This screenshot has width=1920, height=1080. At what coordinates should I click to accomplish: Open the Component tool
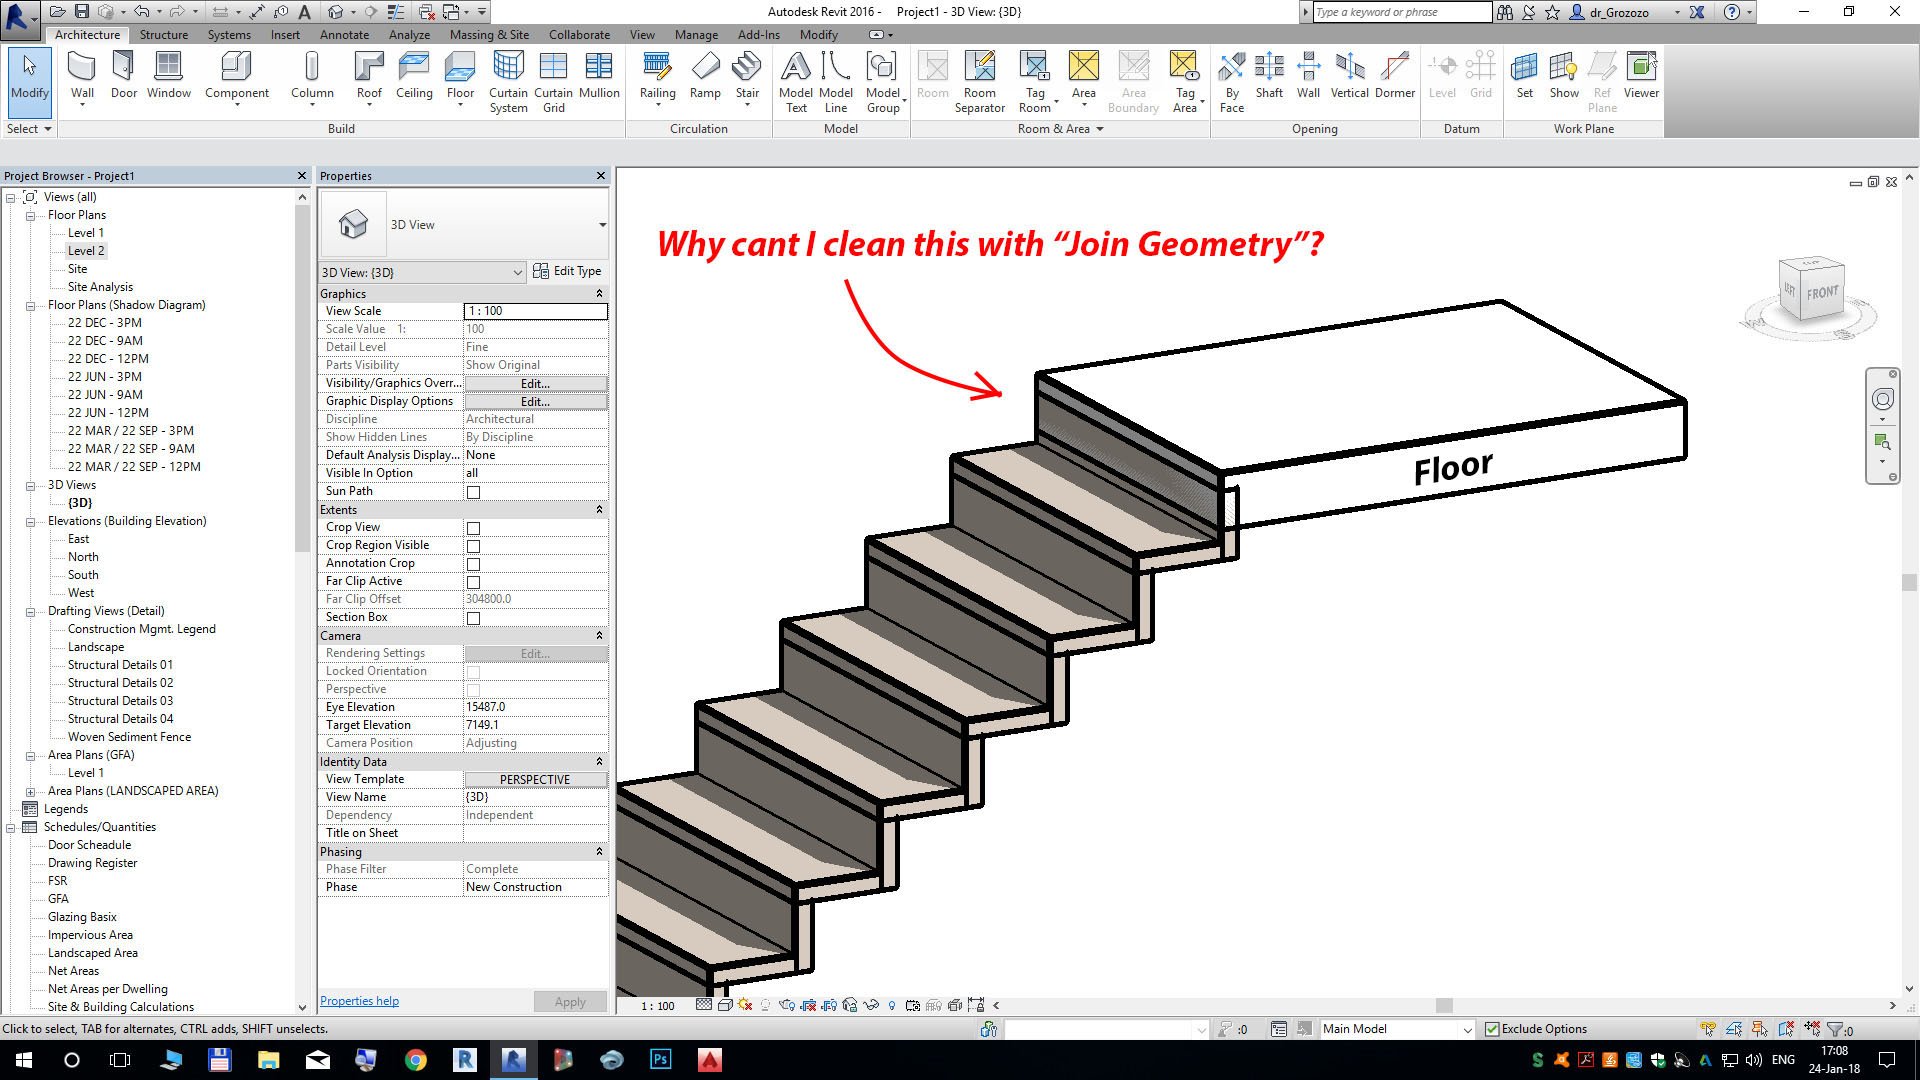point(236,78)
